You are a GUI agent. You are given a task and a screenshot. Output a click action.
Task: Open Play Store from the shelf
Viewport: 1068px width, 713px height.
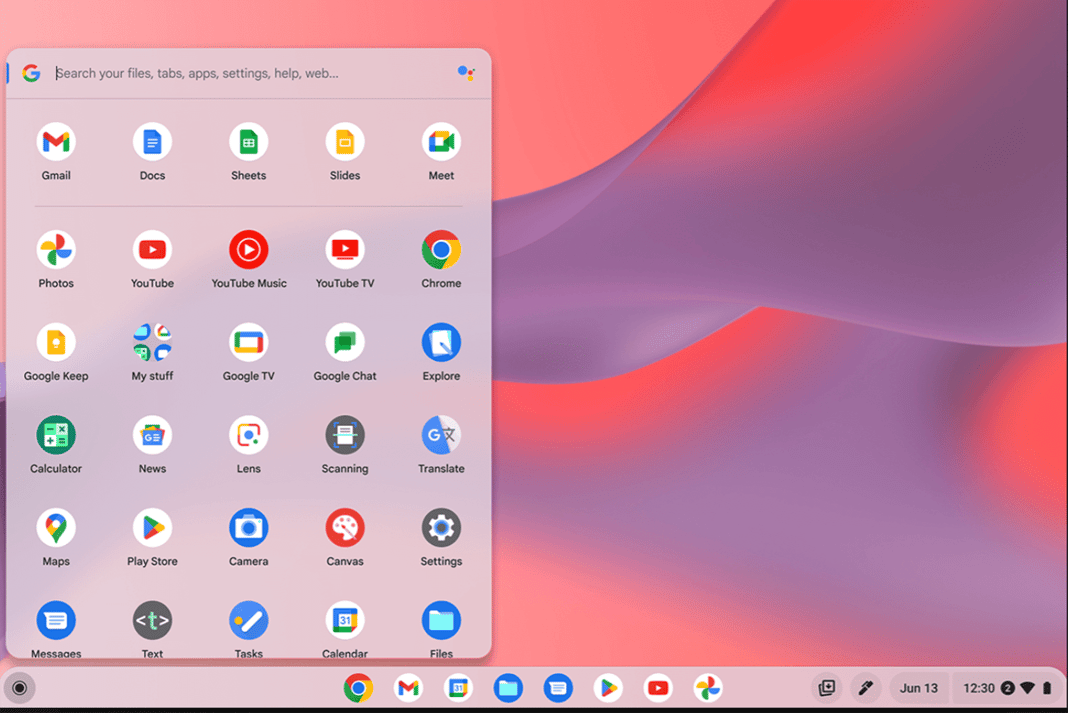608,688
